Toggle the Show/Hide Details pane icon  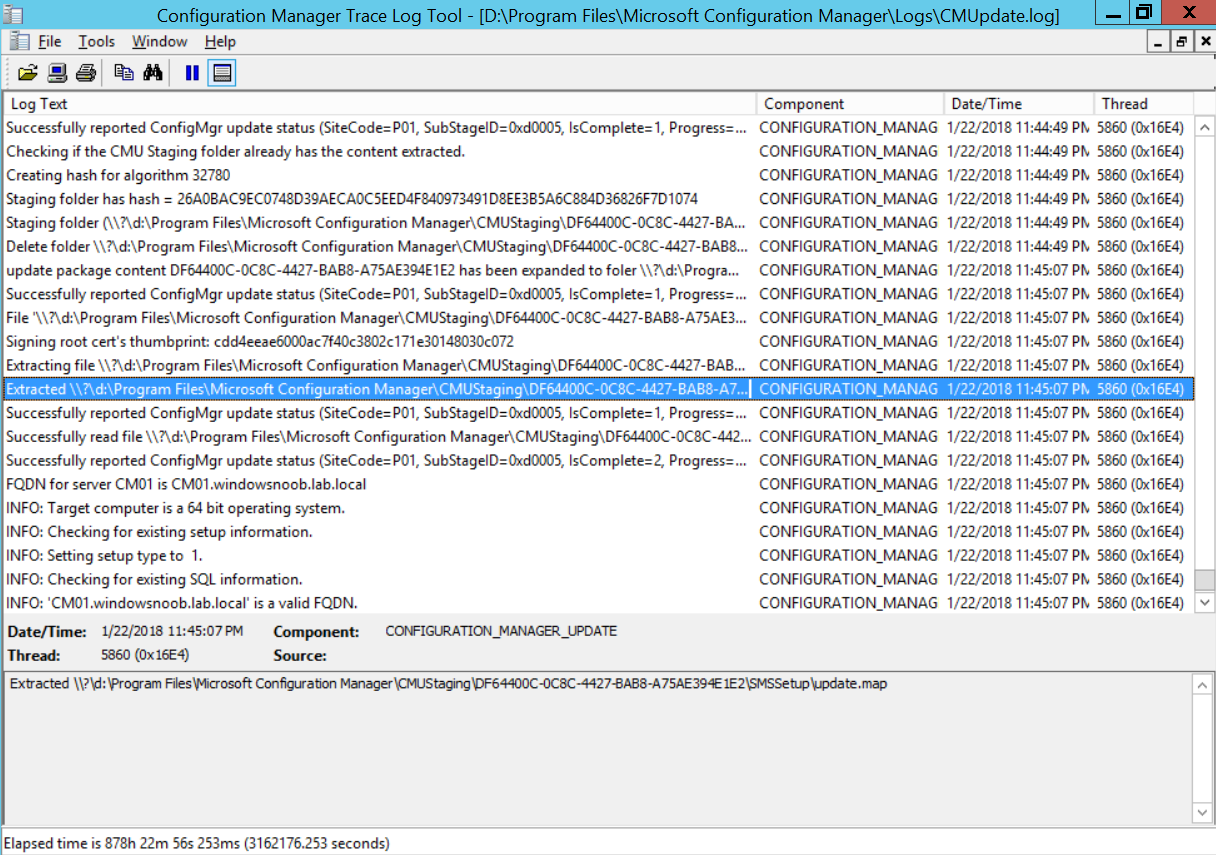pos(222,72)
